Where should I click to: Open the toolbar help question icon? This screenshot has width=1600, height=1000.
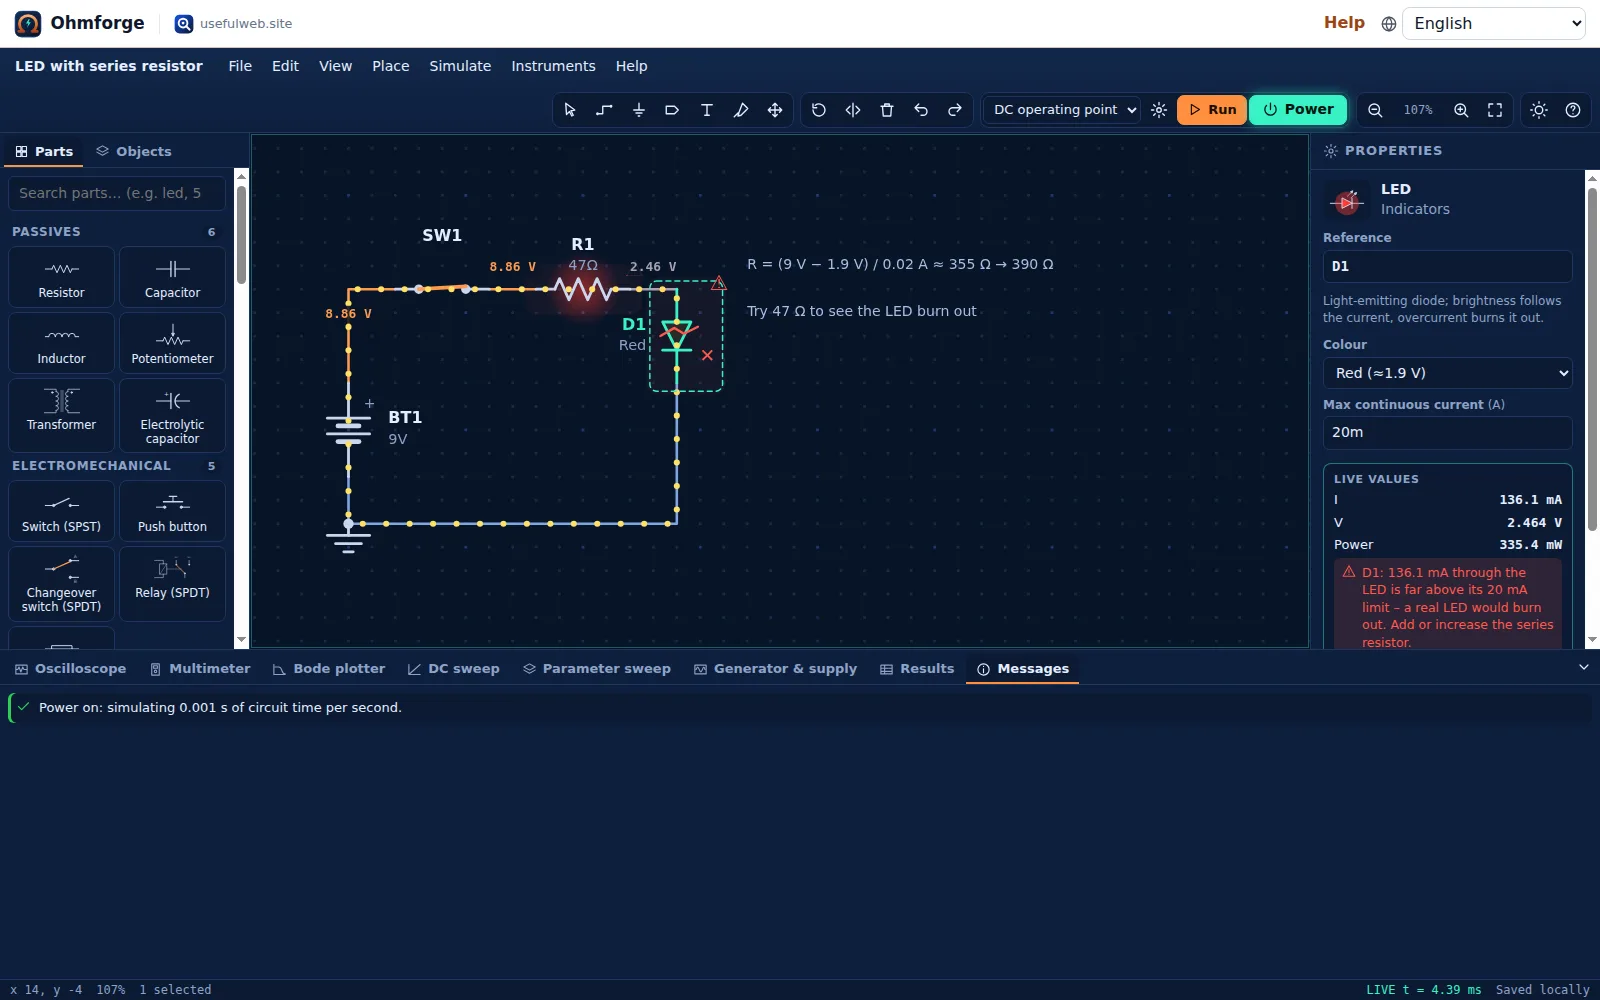pyautogui.click(x=1573, y=110)
